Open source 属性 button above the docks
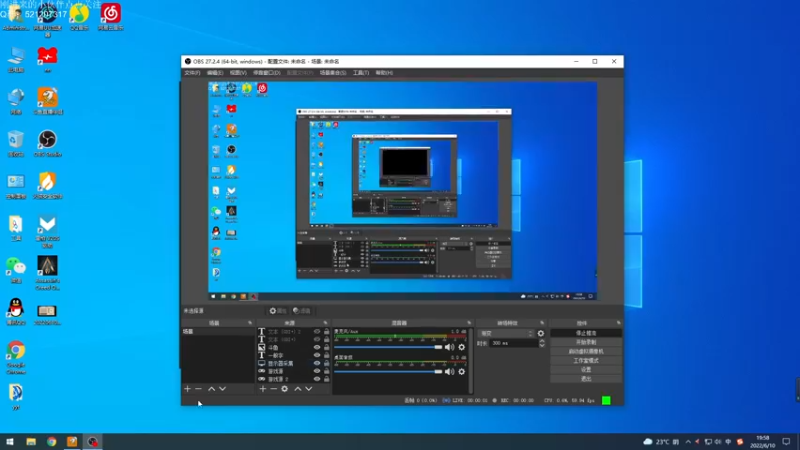This screenshot has height=450, width=800. [278, 311]
